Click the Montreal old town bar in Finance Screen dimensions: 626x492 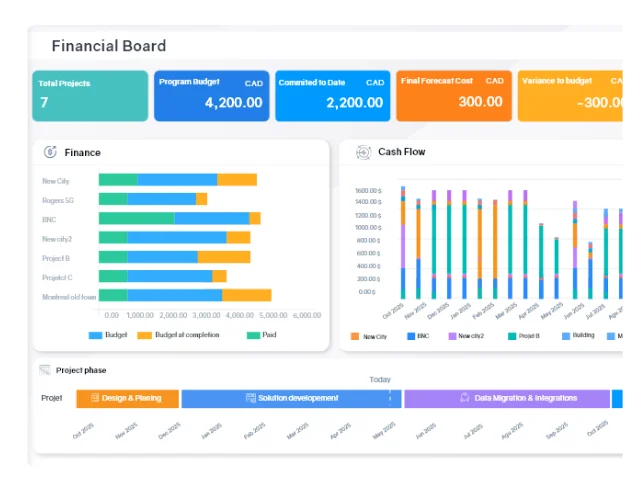[185, 295]
